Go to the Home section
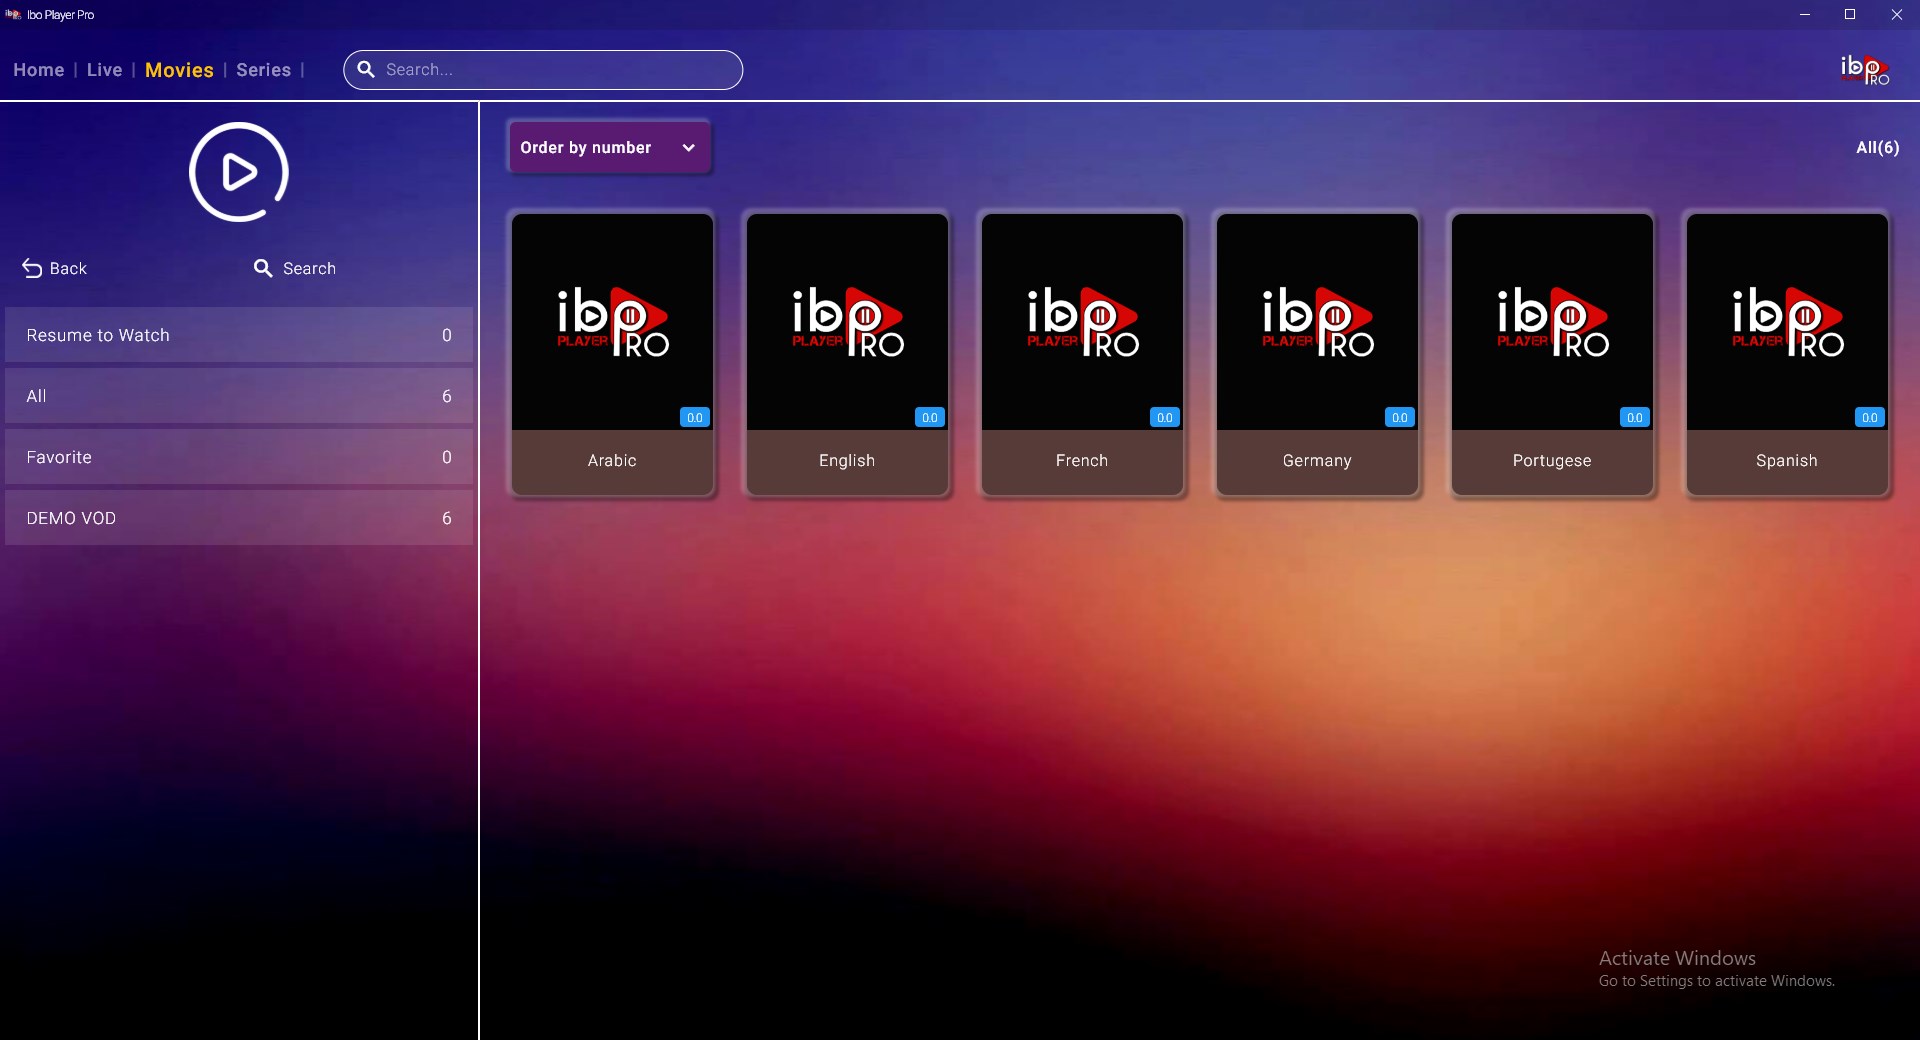 point(38,70)
